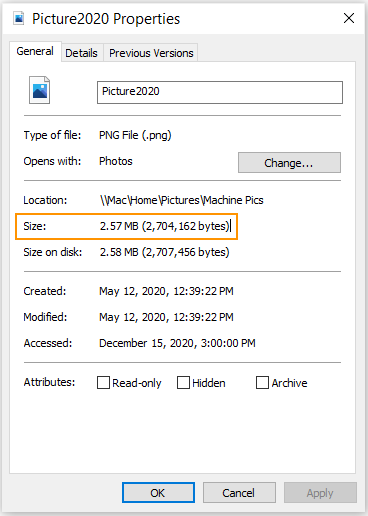
Task: Click the large PNG file type icon
Action: pyautogui.click(x=39, y=90)
